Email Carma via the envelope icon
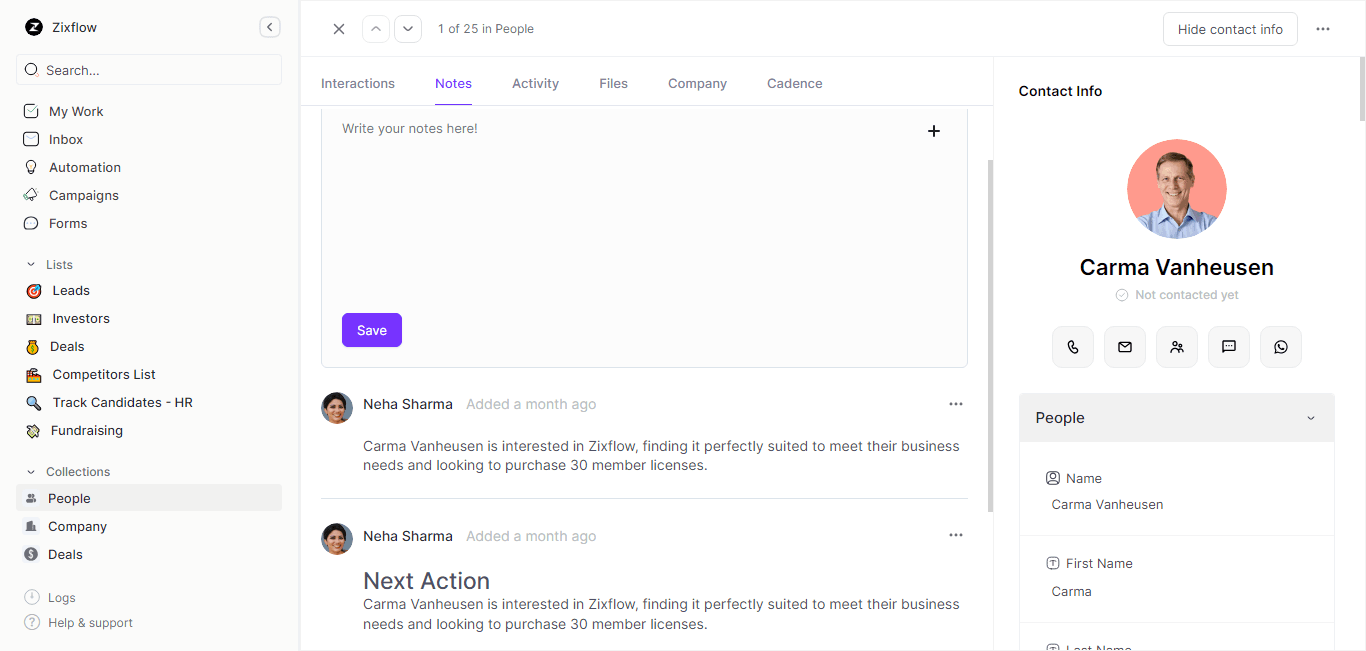The width and height of the screenshot is (1366, 651). pyautogui.click(x=1125, y=347)
